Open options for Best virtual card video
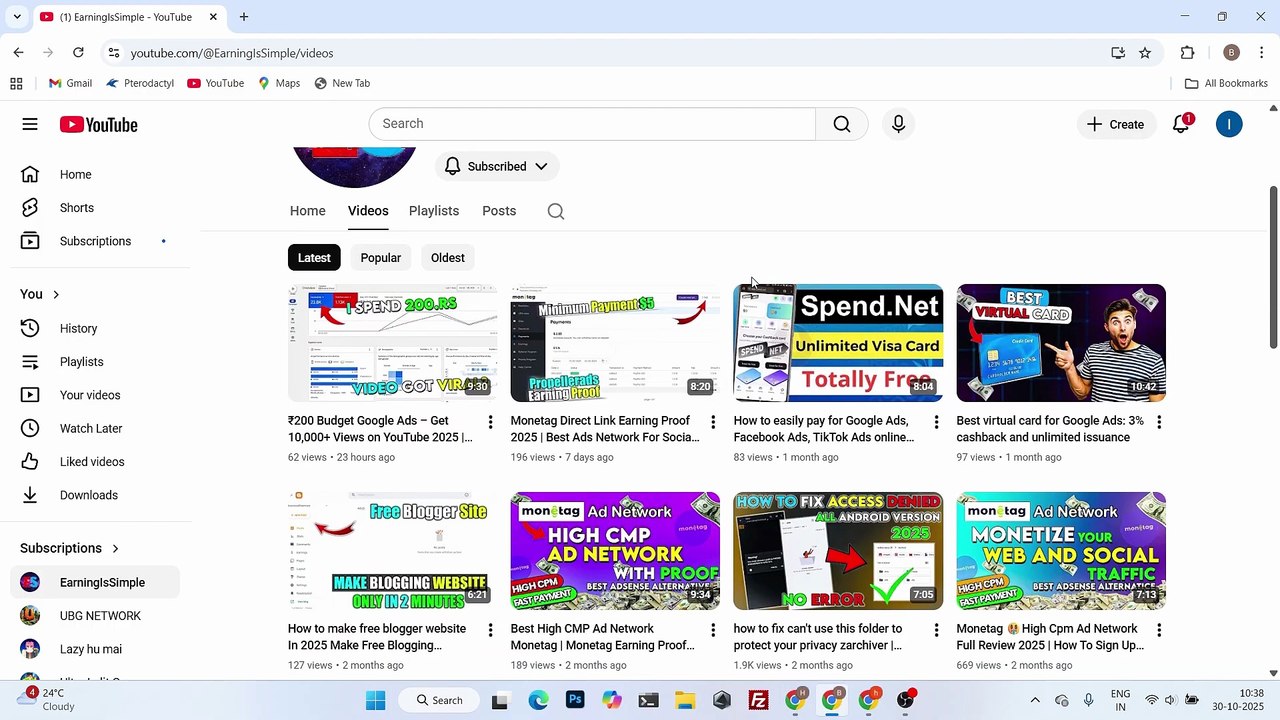Screen dimensions: 1280x720 [1159, 423]
